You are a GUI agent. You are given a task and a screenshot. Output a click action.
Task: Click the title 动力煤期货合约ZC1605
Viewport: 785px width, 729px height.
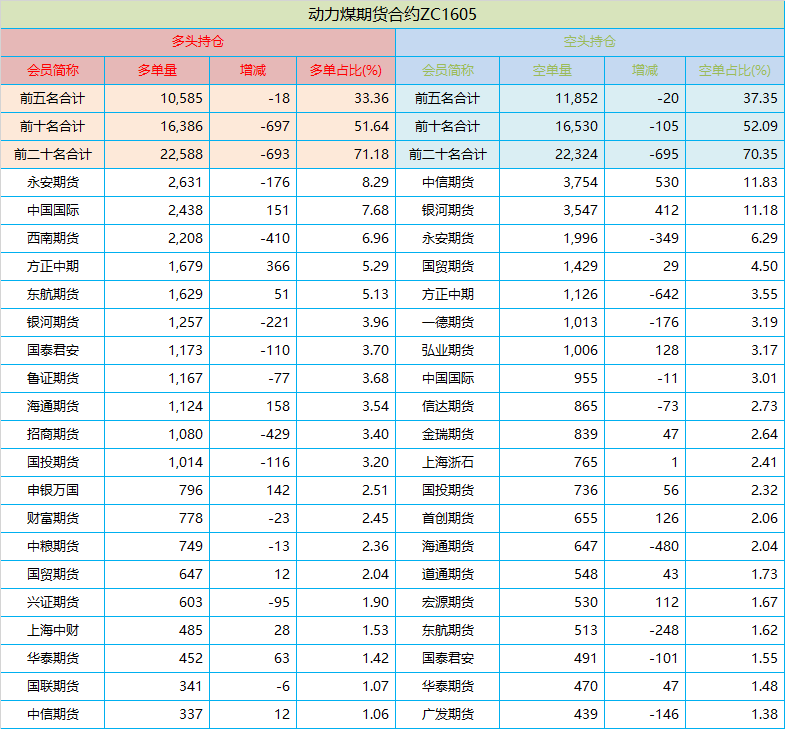coord(392,15)
